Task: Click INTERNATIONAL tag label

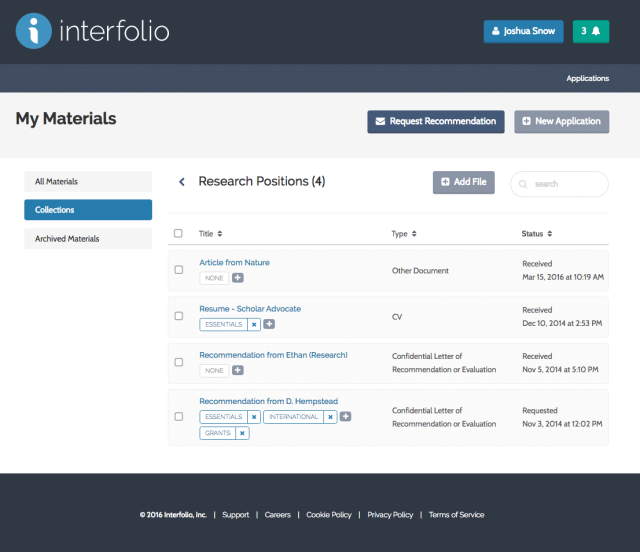Action: click(293, 417)
